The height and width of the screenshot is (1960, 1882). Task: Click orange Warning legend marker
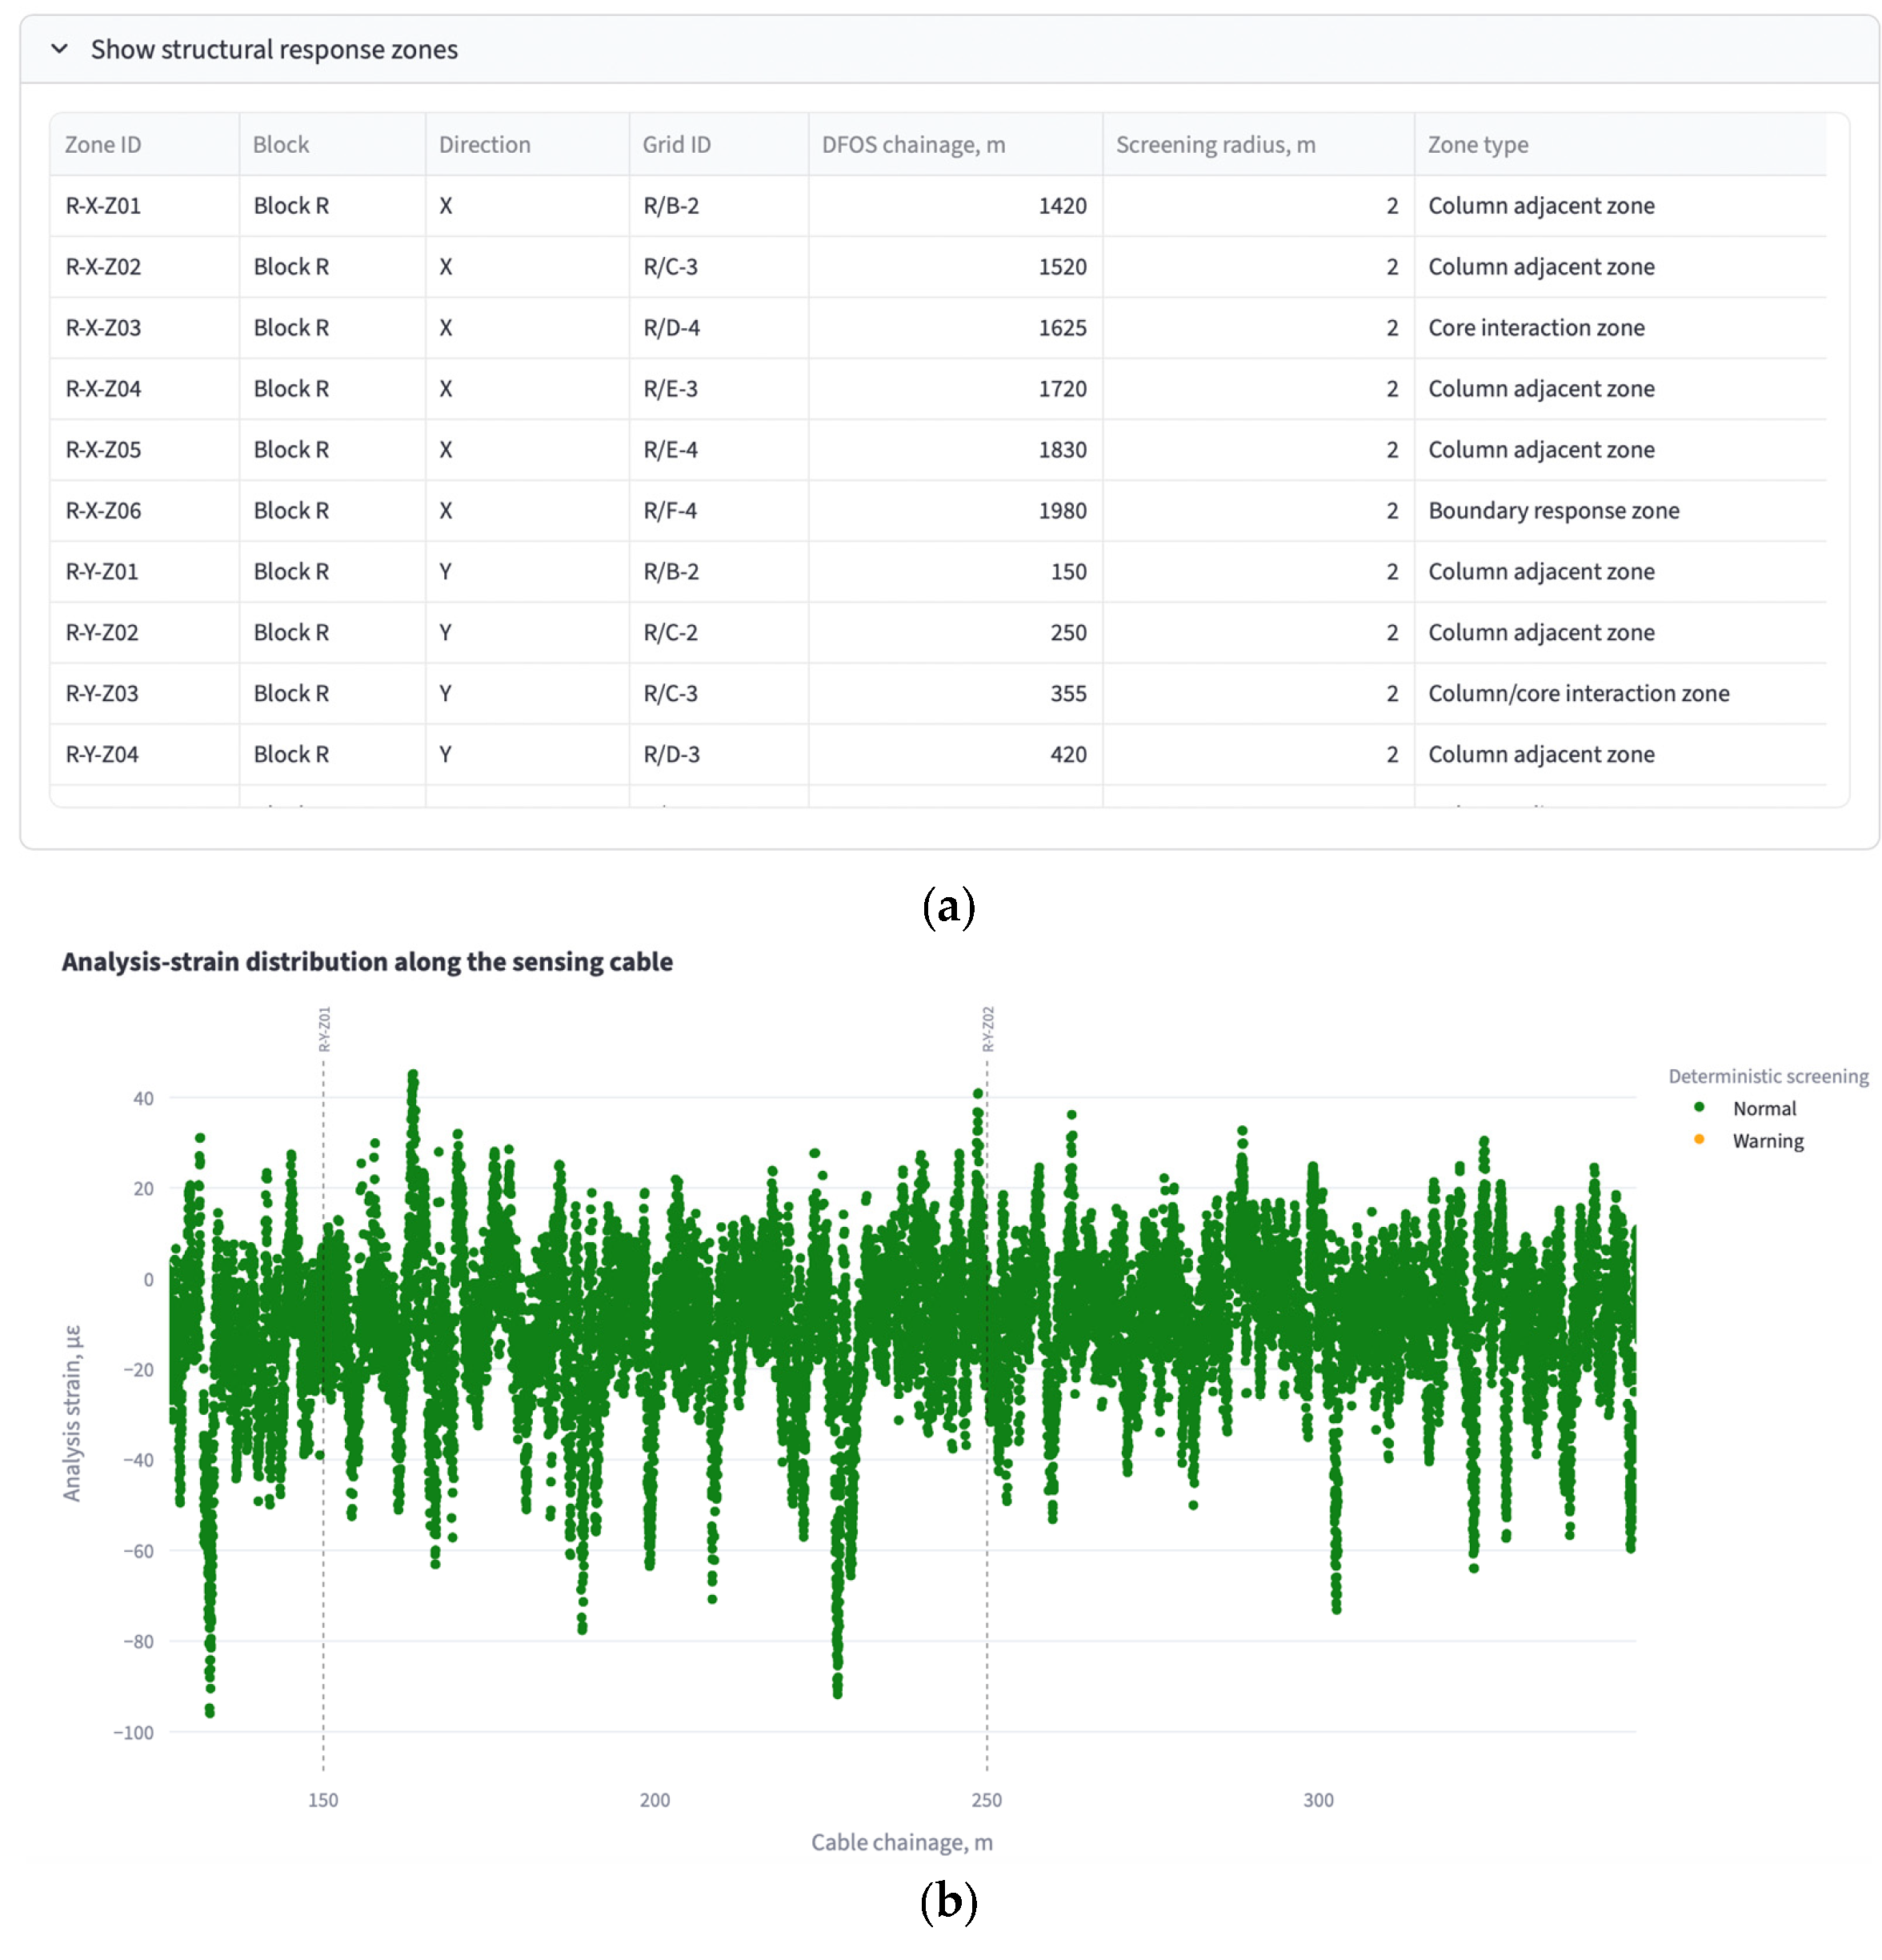1699,1139
